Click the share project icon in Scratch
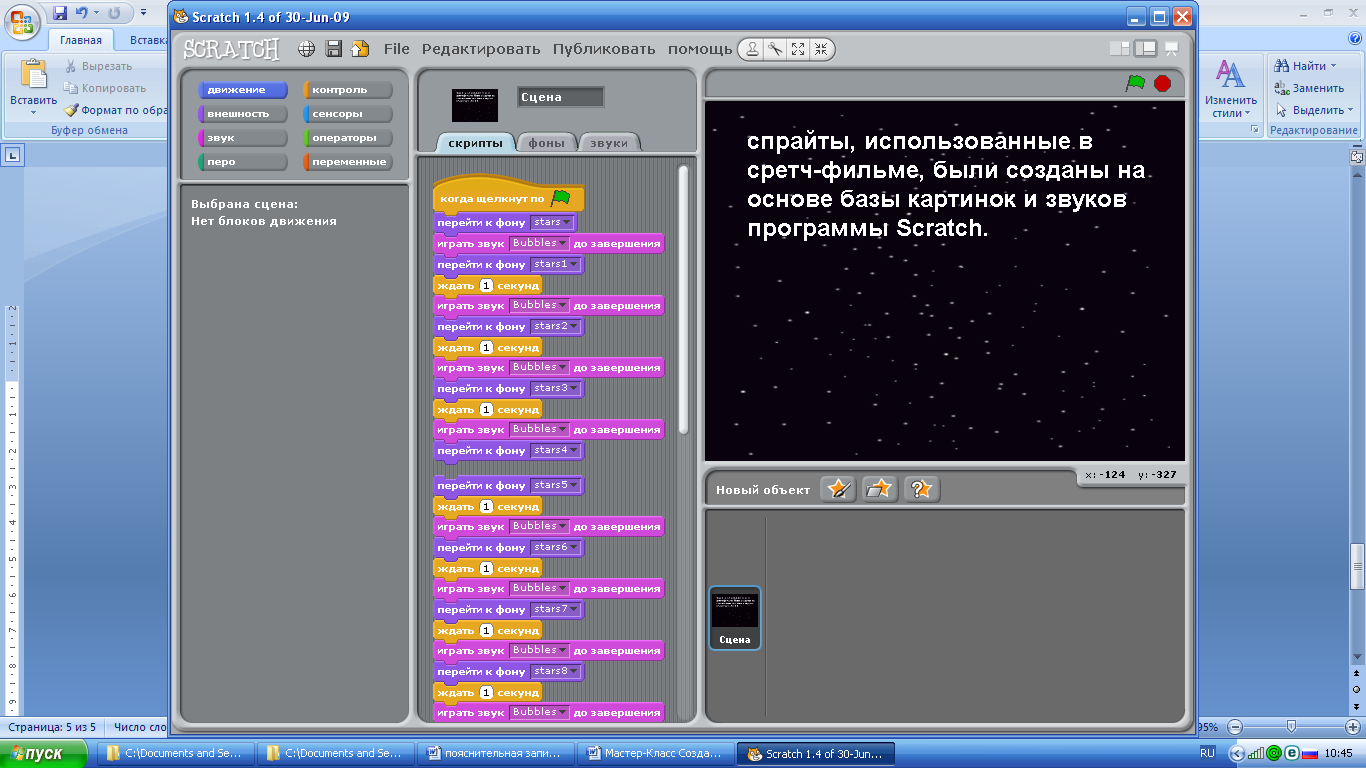 (x=360, y=49)
